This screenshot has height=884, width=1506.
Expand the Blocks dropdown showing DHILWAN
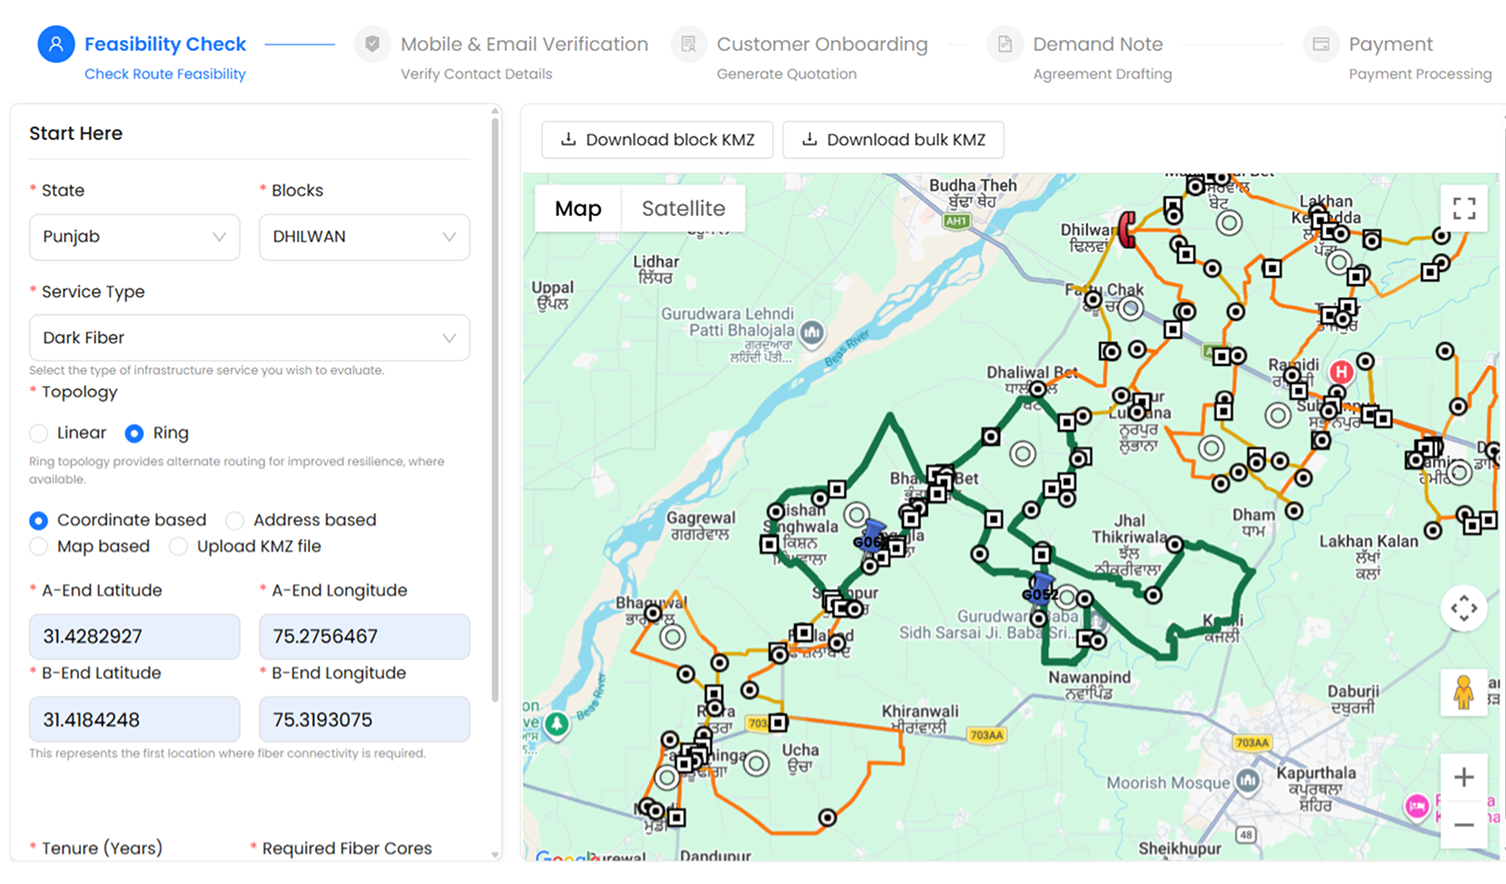(x=364, y=237)
